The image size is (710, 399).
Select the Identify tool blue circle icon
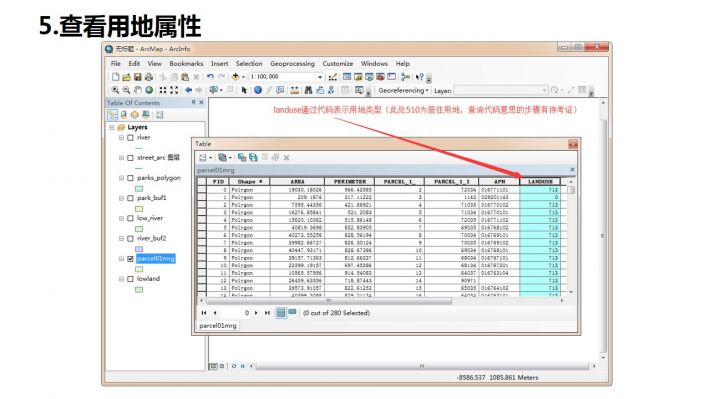pos(258,90)
